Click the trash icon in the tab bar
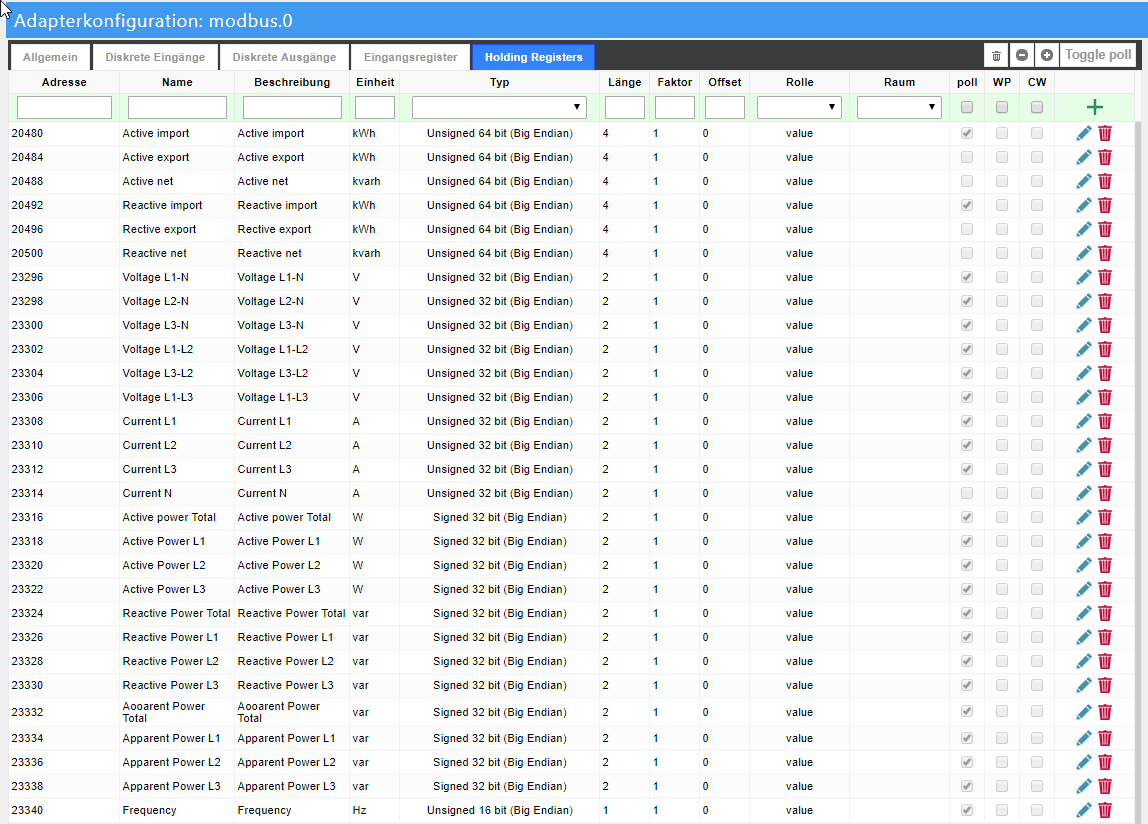This screenshot has height=824, width=1148. coord(996,55)
